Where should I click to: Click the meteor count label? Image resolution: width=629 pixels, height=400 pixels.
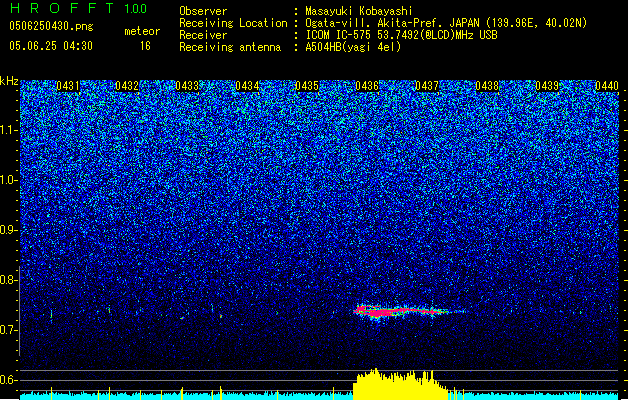[142, 31]
